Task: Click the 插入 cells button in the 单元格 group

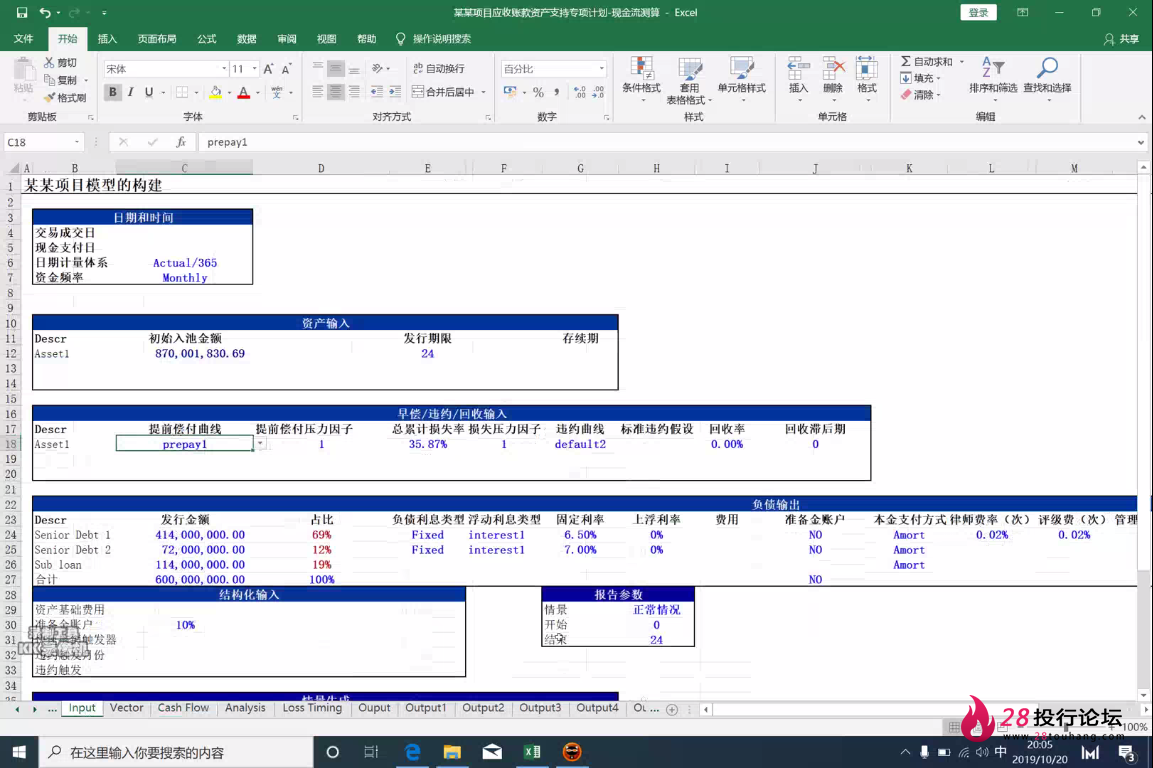Action: pos(799,79)
